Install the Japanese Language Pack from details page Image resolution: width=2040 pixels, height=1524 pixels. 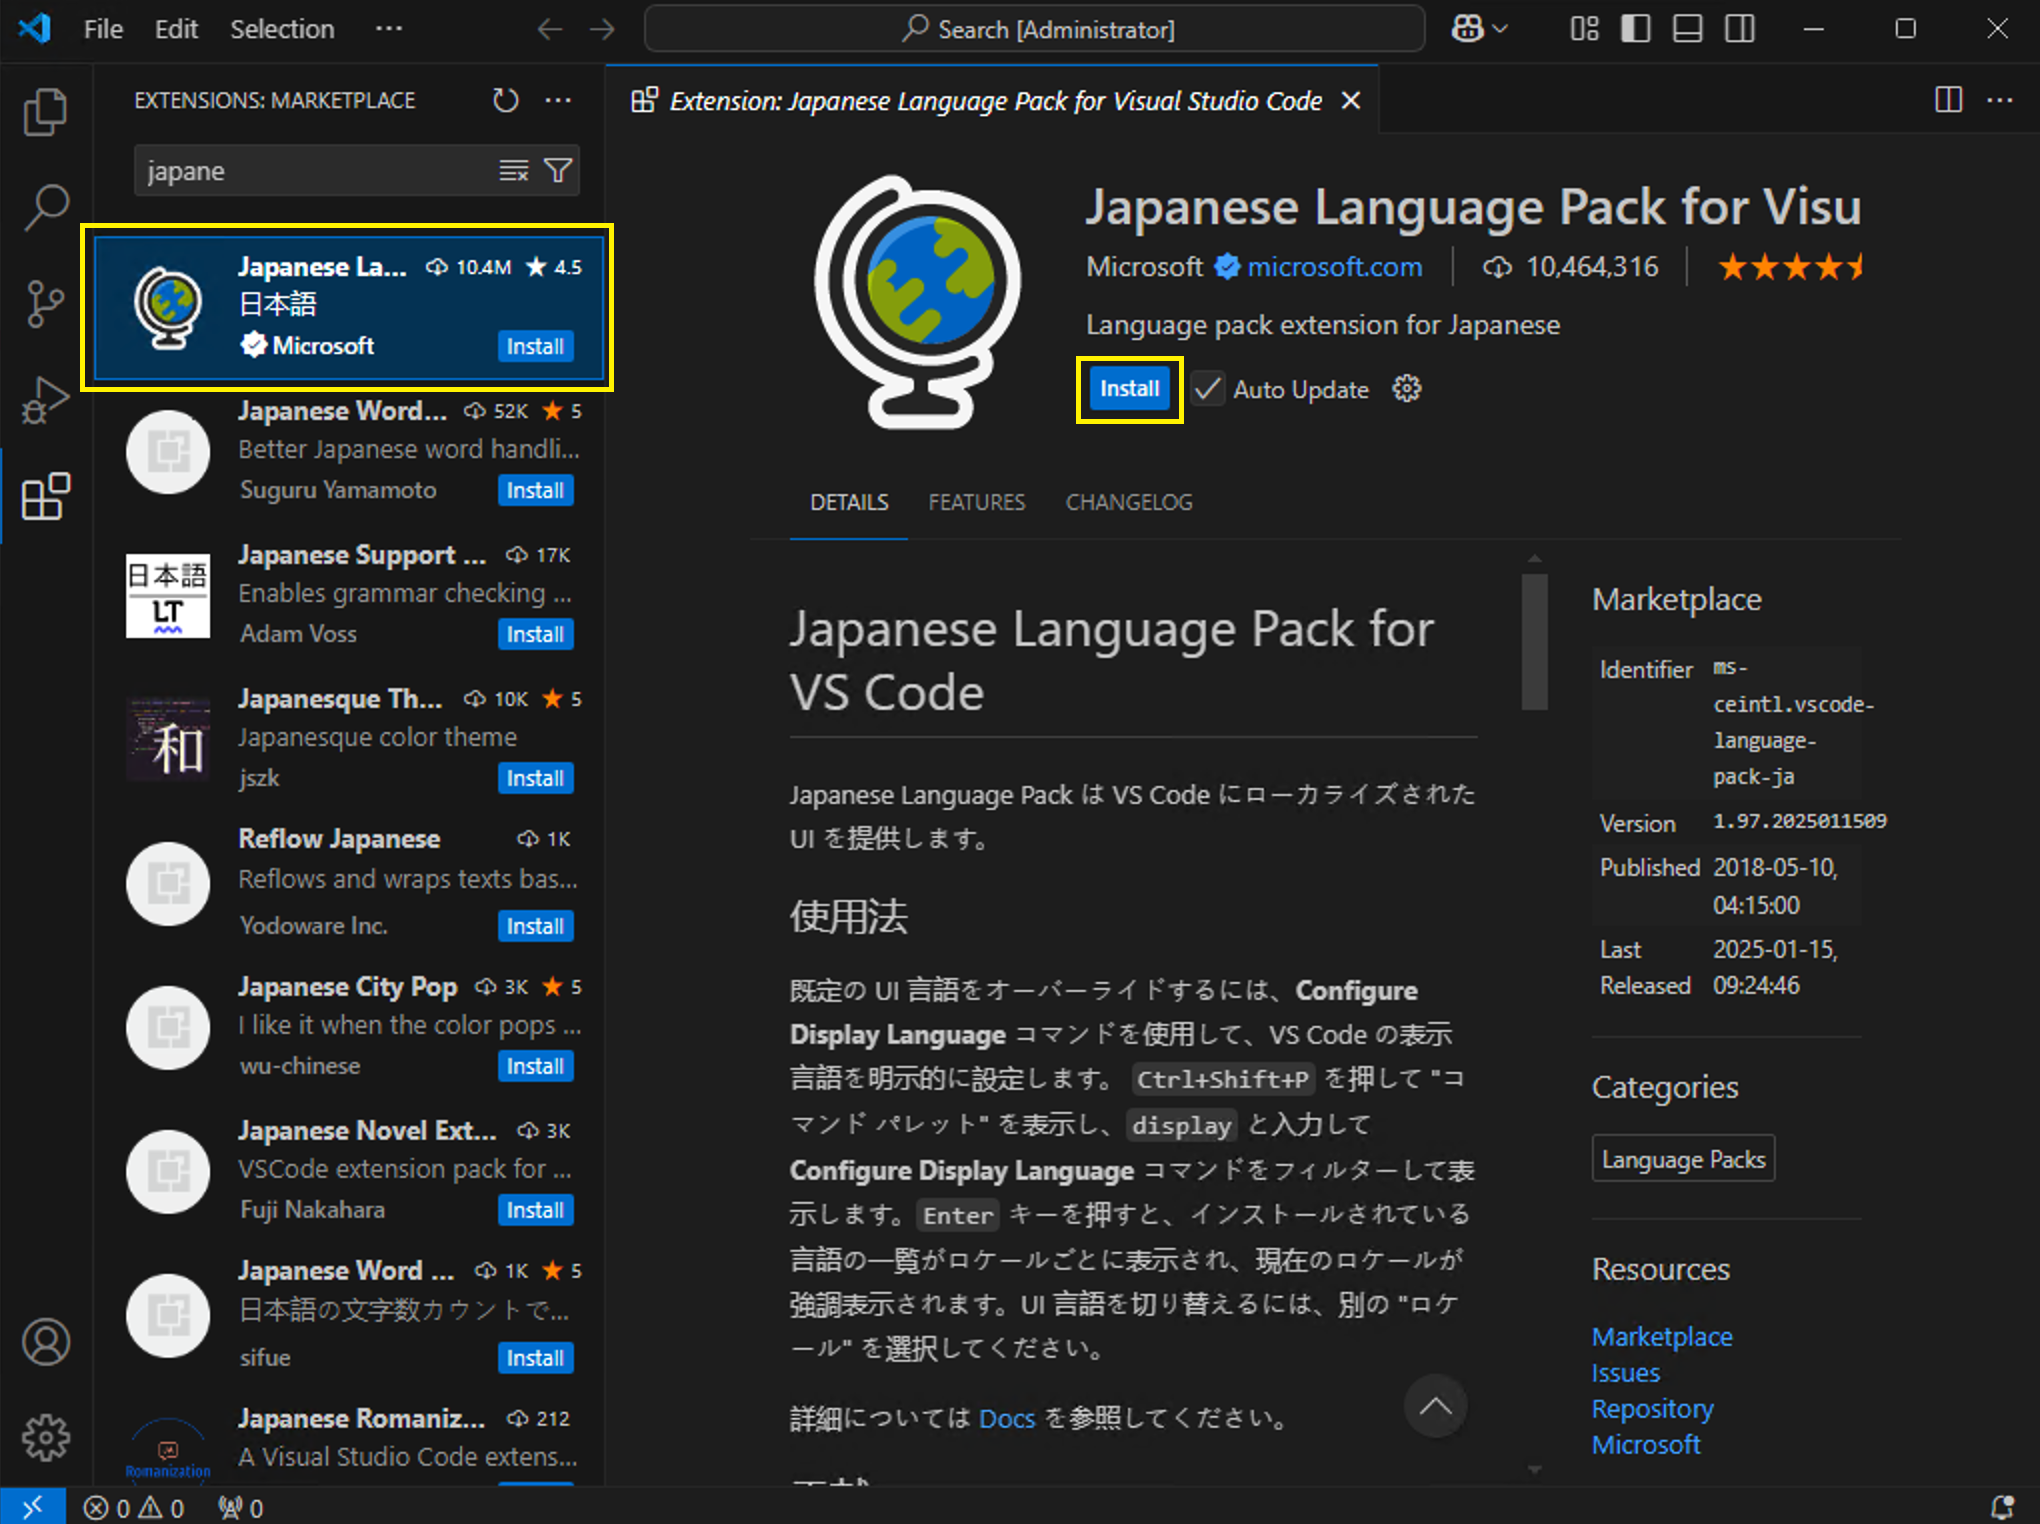tap(1129, 389)
